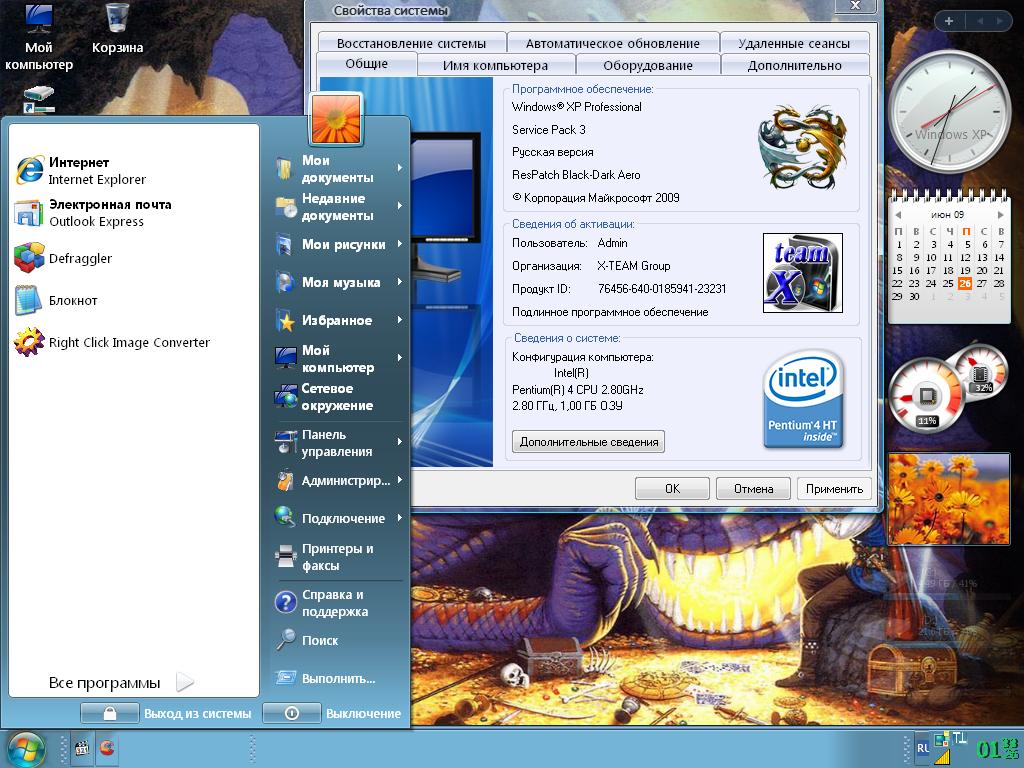Expand Панель управления submenu arrow

[x=399, y=442]
